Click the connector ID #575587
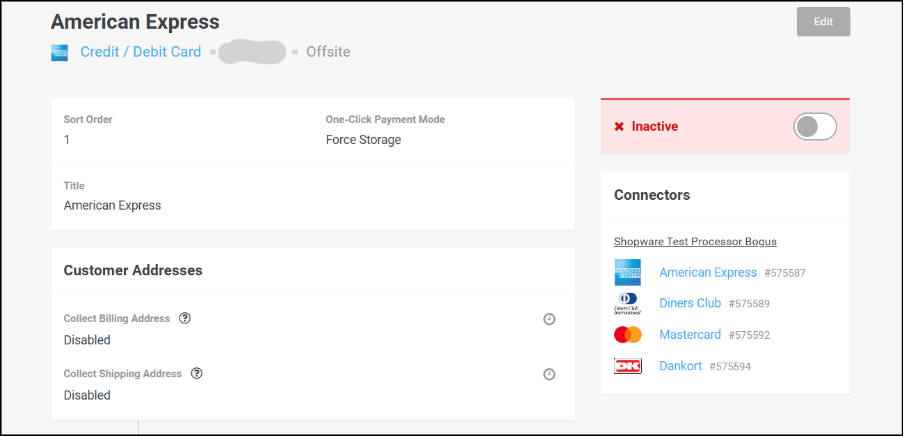 (x=785, y=273)
